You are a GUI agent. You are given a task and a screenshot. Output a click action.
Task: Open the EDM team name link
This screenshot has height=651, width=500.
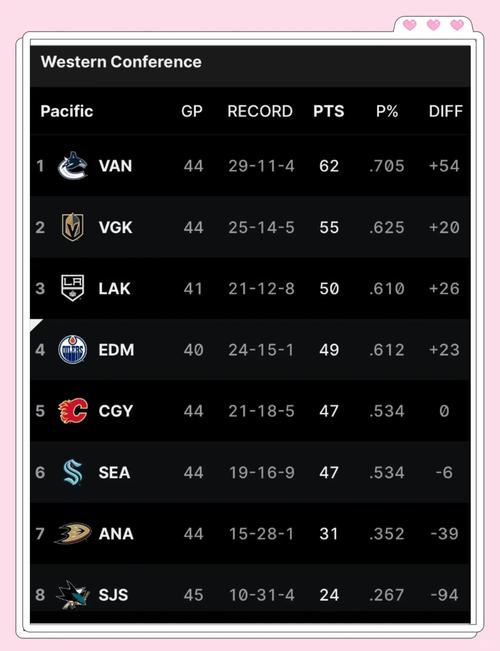[x=116, y=350]
